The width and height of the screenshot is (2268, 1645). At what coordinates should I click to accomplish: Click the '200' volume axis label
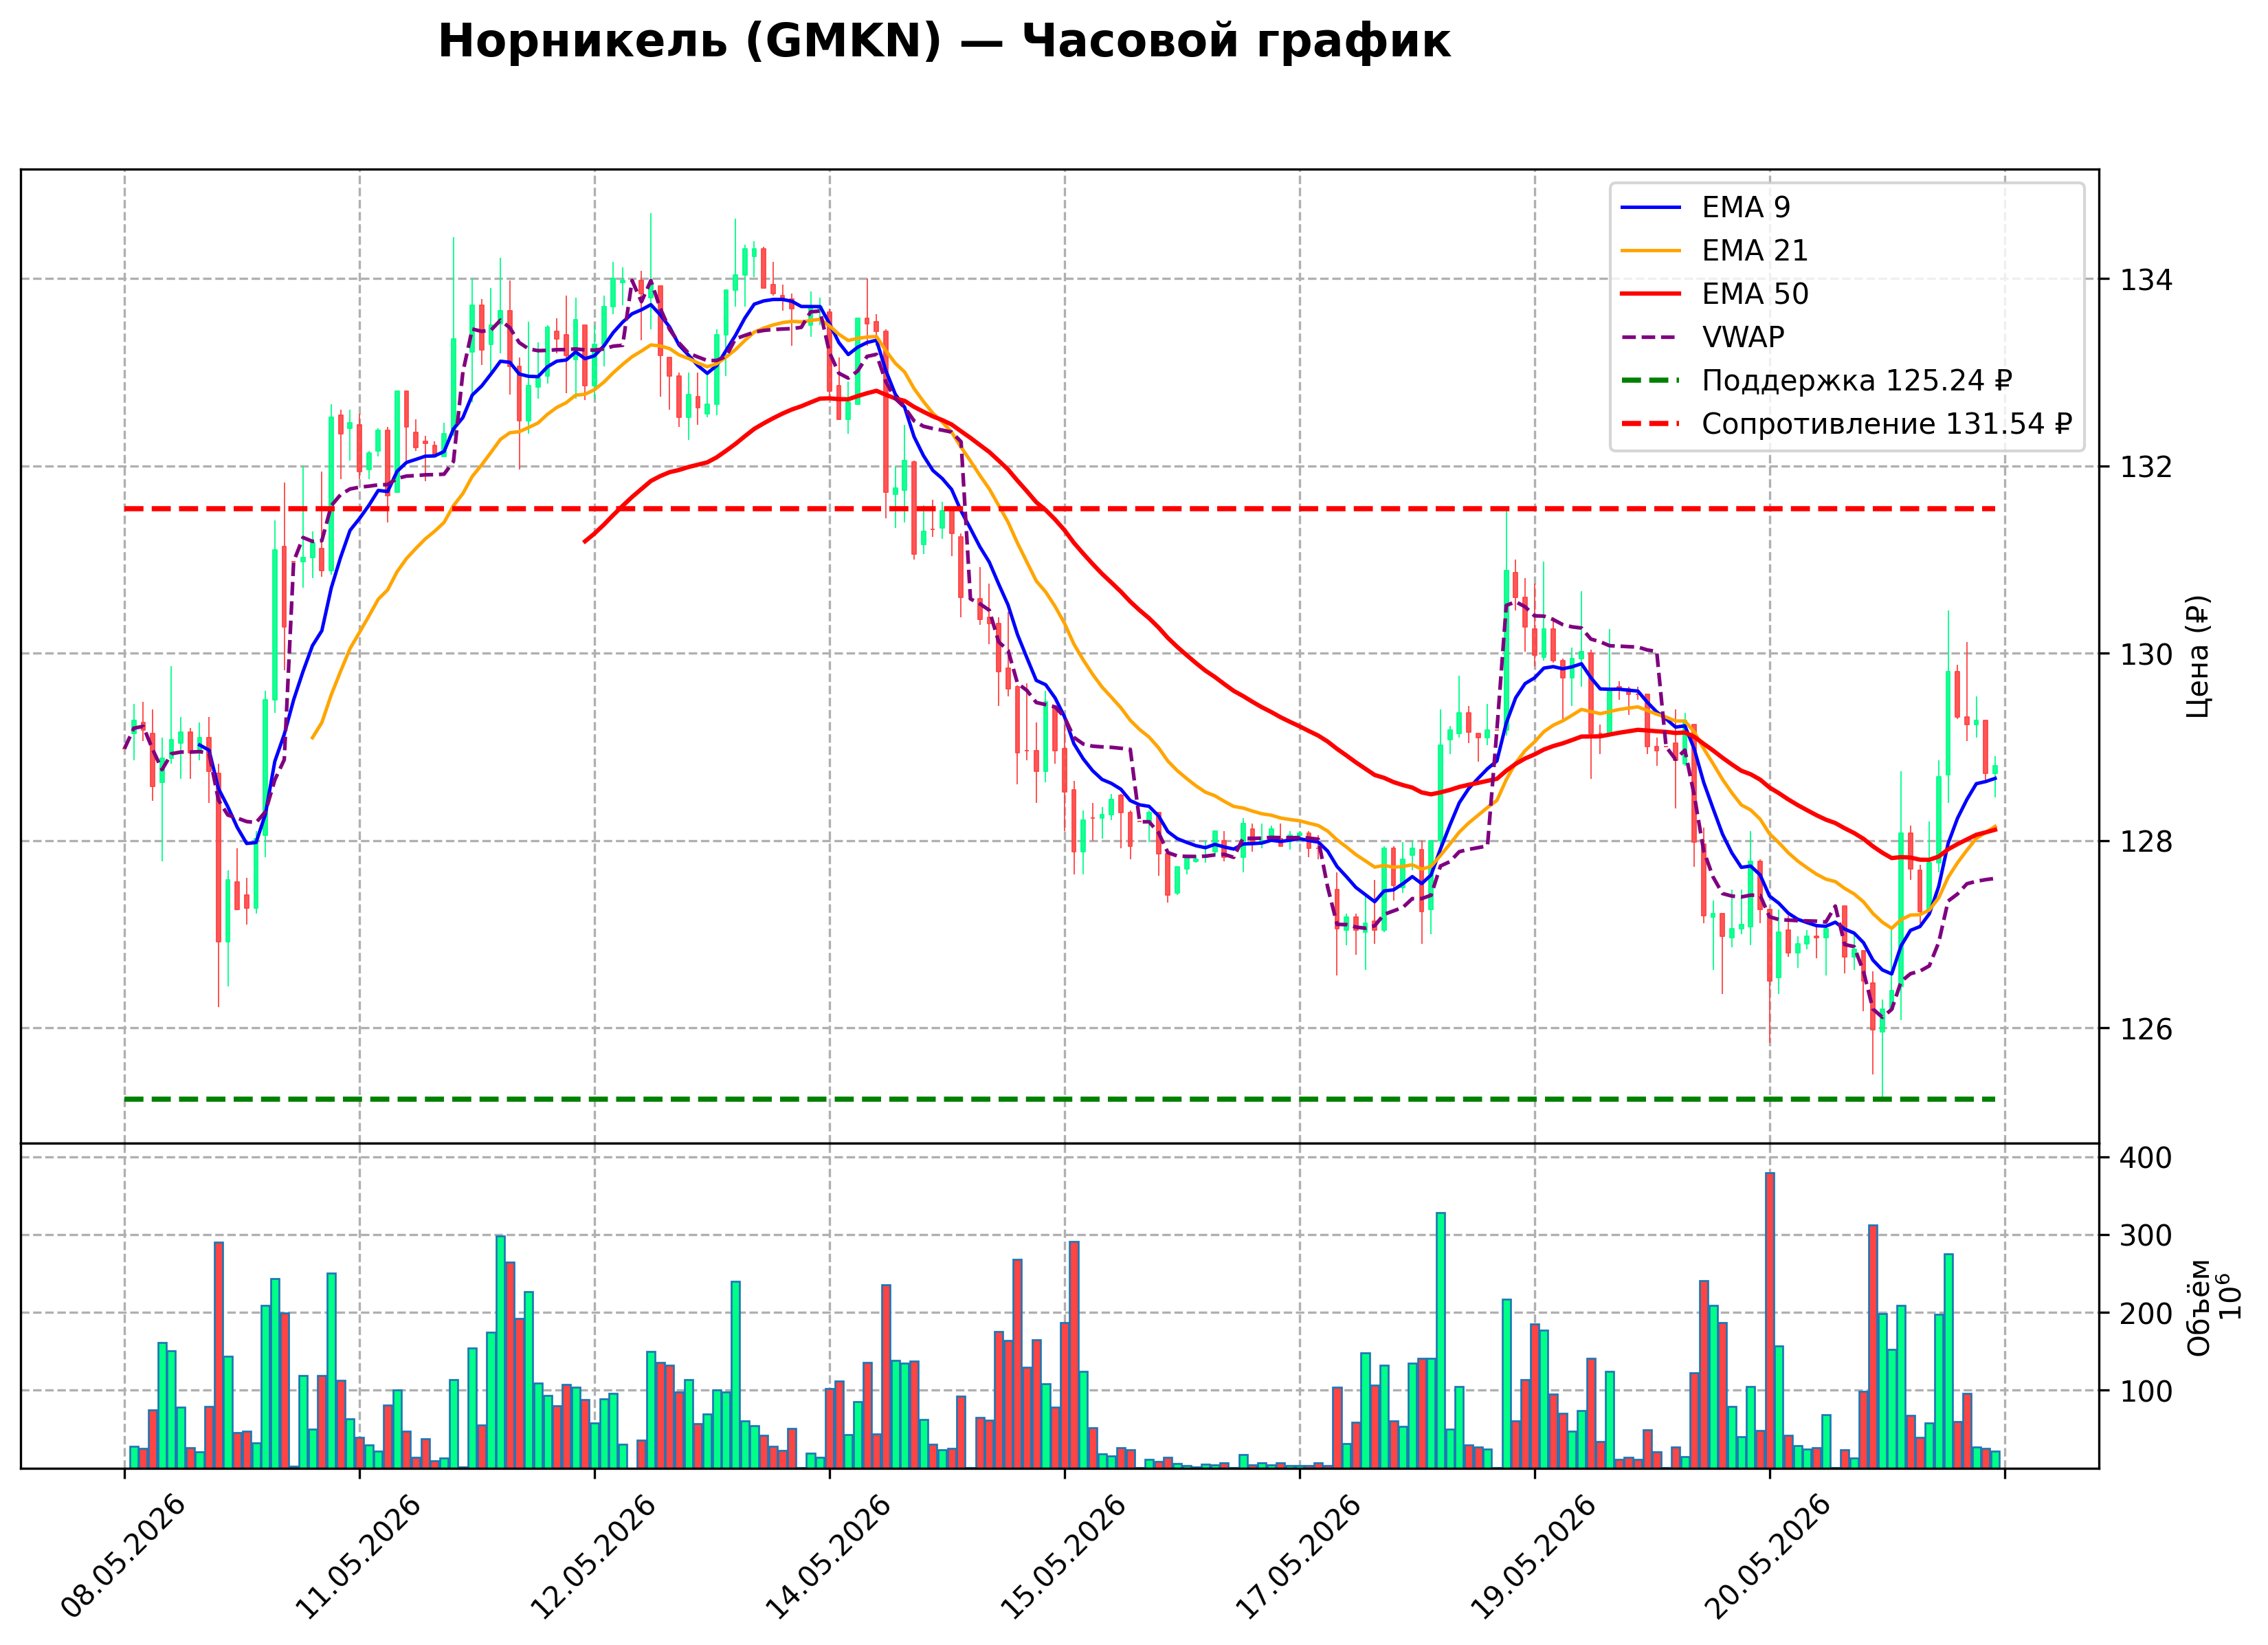[x=2147, y=1313]
